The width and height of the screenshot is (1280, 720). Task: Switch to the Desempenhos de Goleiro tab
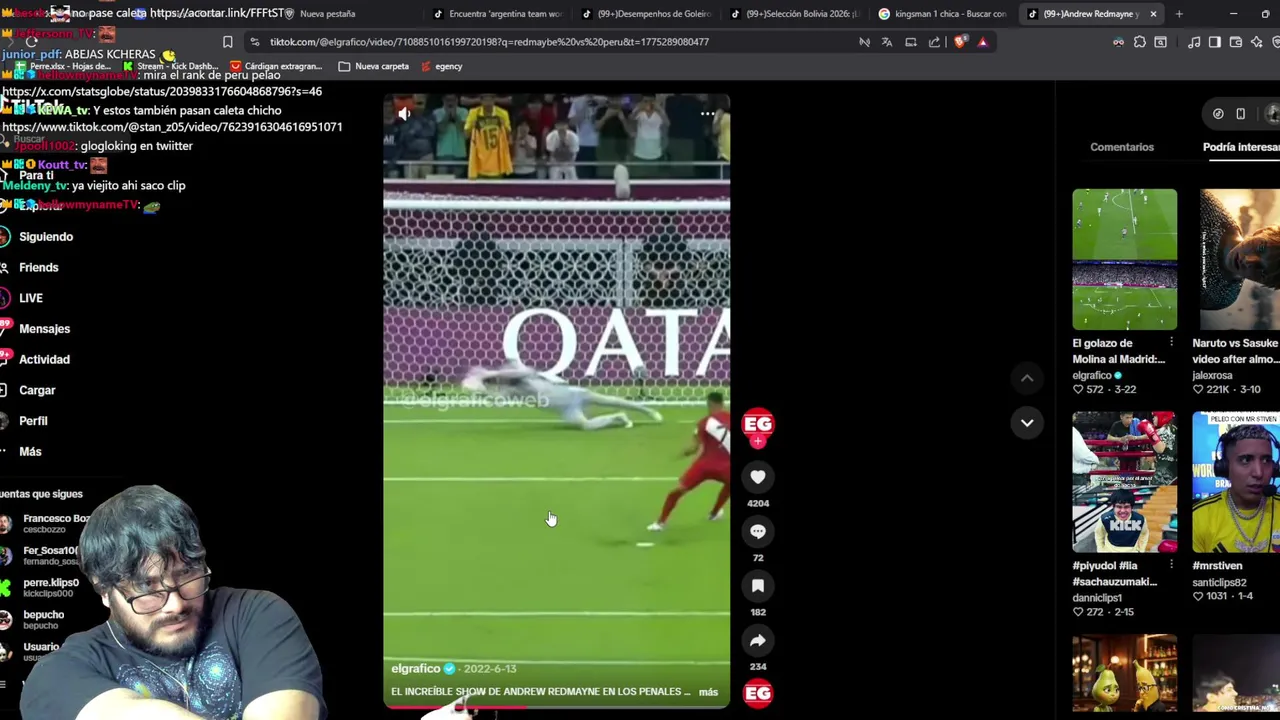[x=646, y=14]
